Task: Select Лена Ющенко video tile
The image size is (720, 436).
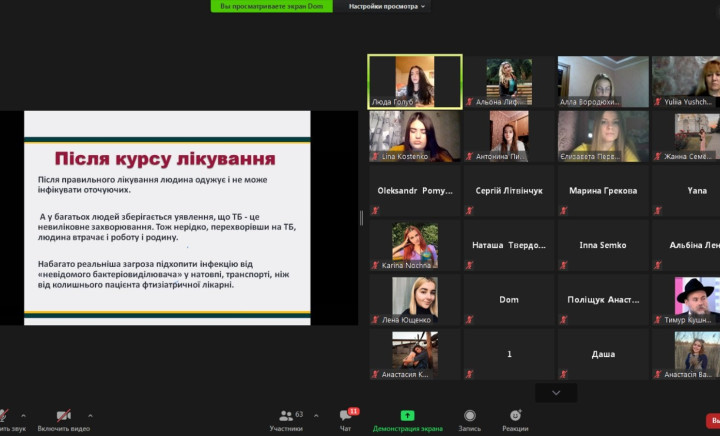Action: click(x=415, y=300)
